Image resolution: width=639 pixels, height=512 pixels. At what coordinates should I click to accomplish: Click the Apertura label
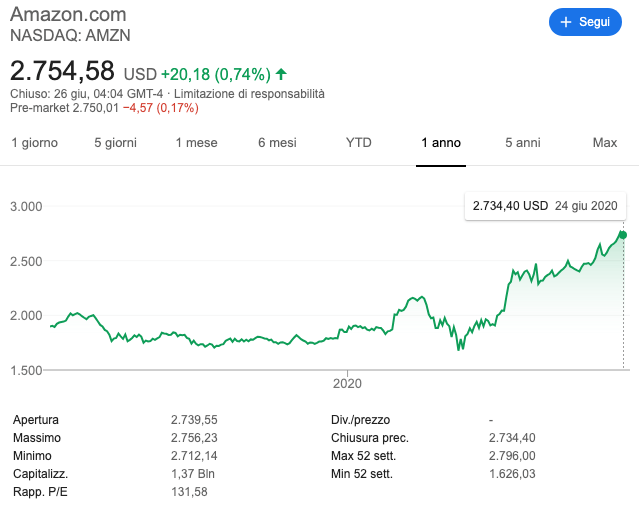36,420
